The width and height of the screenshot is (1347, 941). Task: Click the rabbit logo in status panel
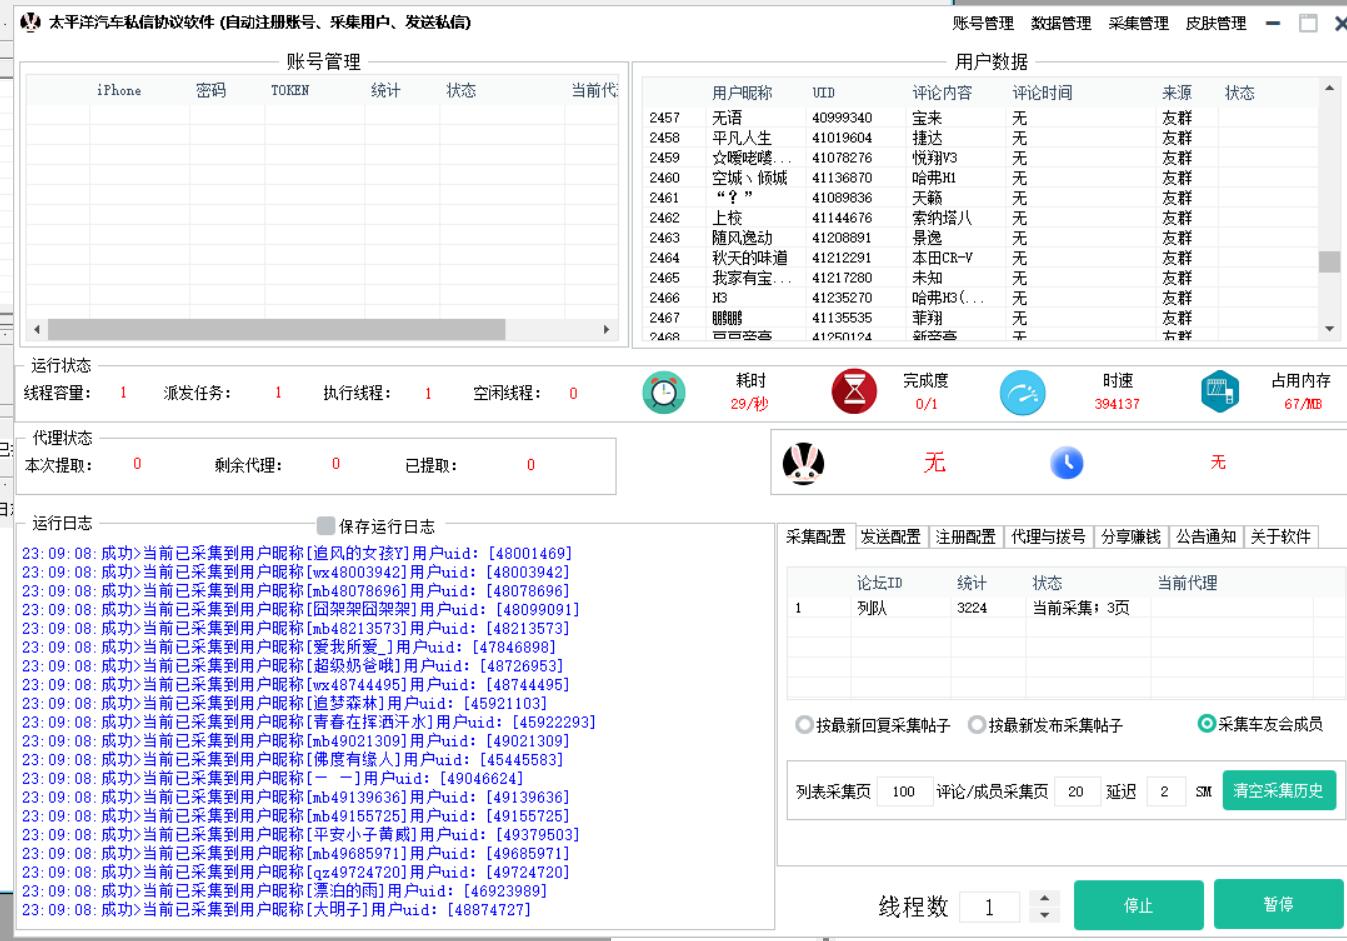[x=803, y=463]
